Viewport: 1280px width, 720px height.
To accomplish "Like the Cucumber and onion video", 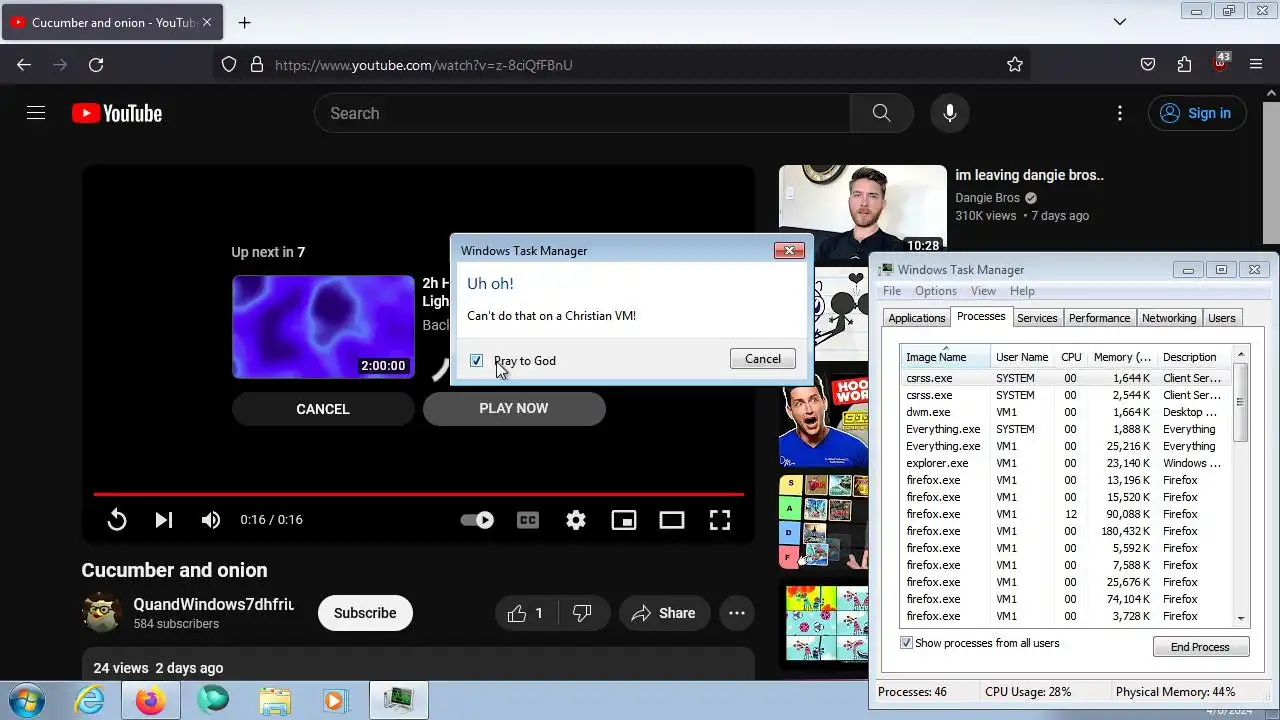I will pos(525,613).
